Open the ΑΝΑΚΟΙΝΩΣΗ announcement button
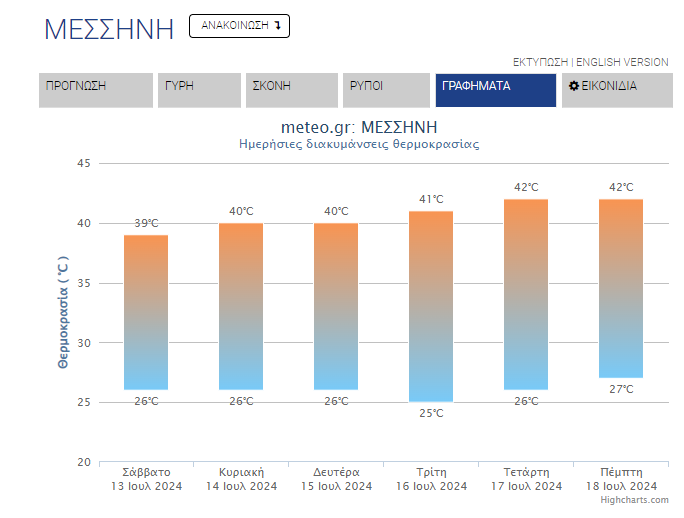The image size is (684, 518). click(x=239, y=26)
